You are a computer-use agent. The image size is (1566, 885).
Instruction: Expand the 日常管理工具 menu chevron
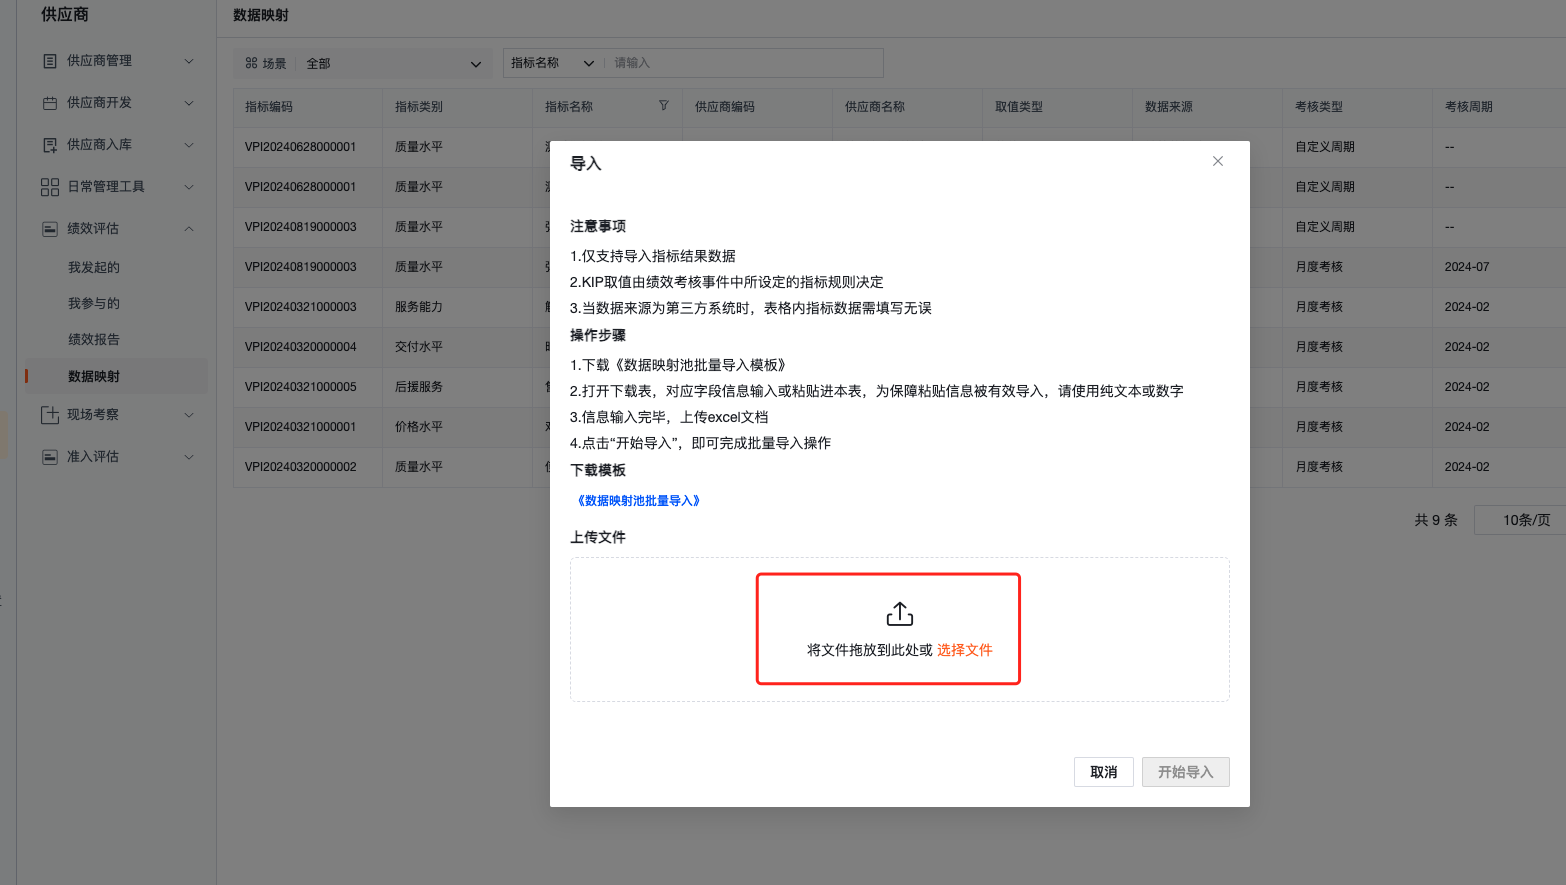point(189,187)
